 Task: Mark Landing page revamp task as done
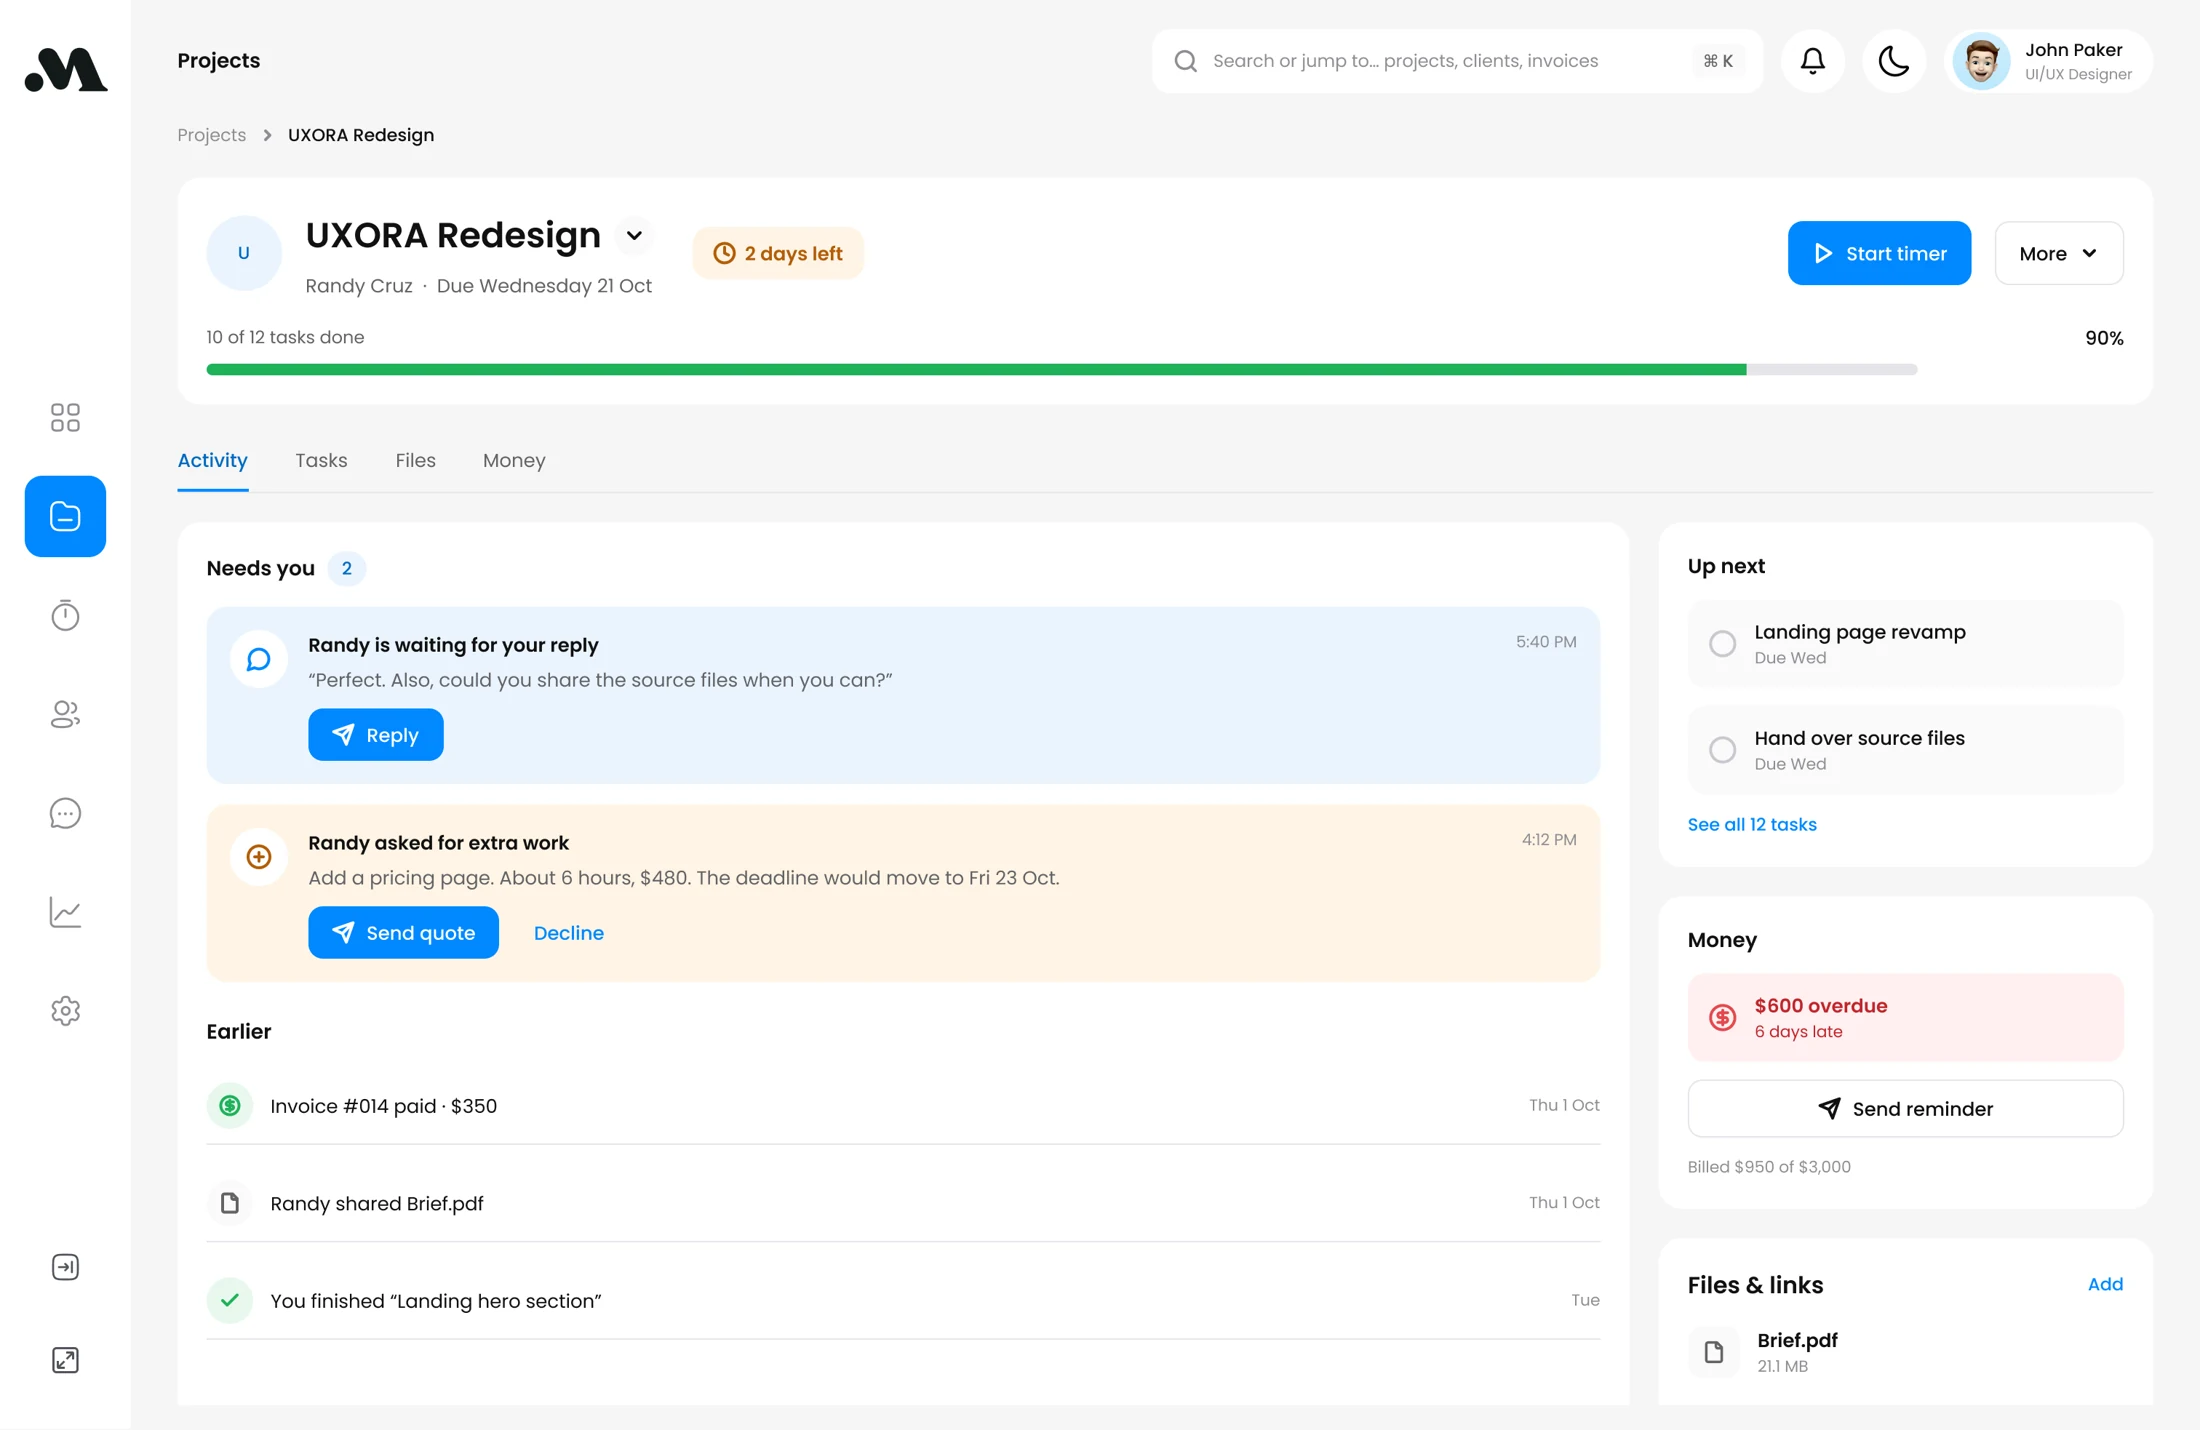(x=1722, y=643)
